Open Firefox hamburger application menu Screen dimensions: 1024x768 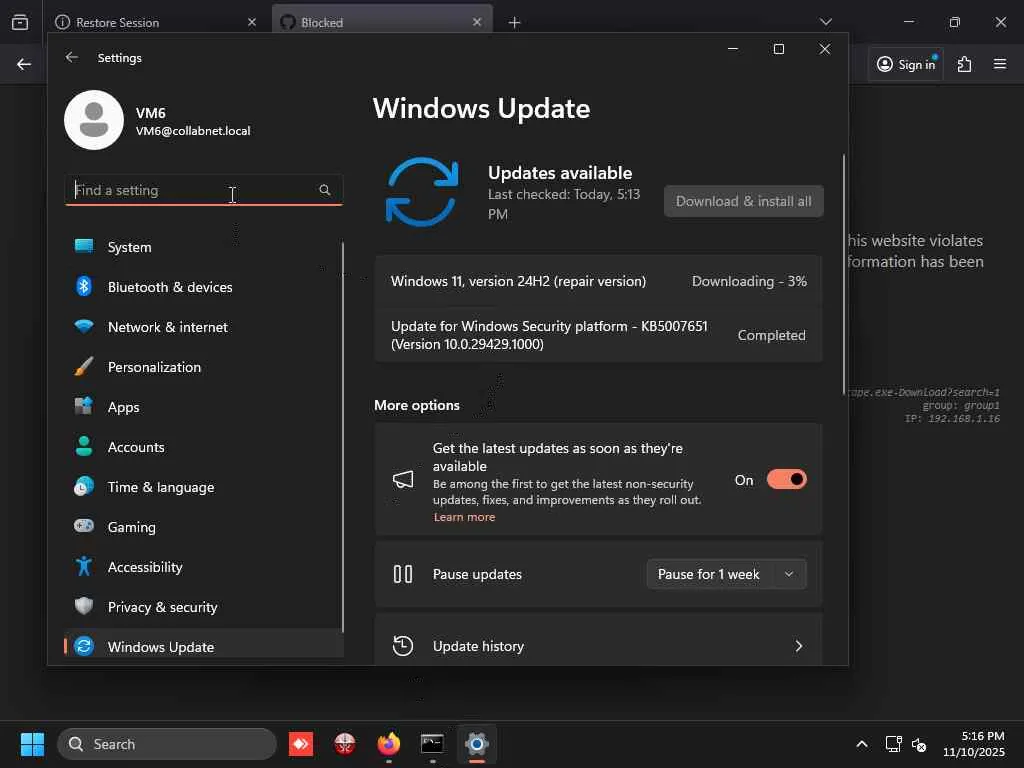point(1000,64)
